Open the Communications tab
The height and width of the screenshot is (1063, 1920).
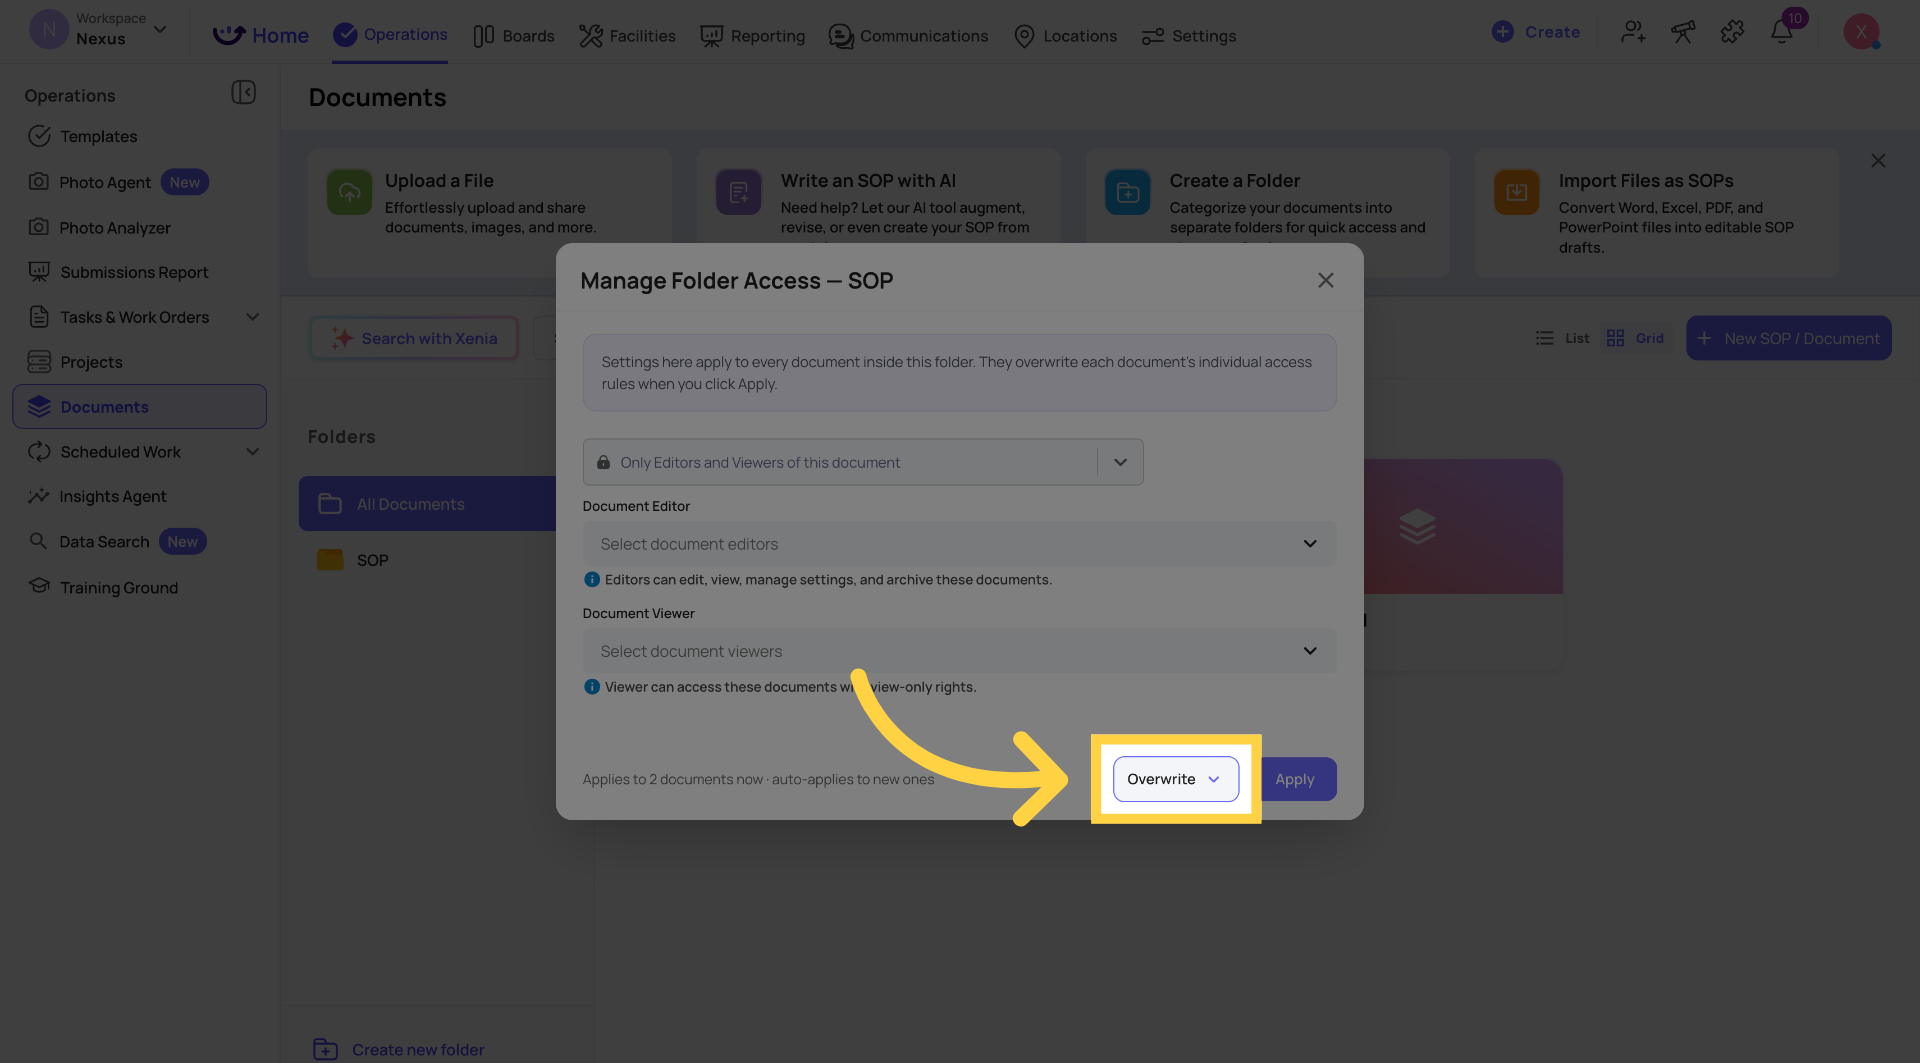908,36
